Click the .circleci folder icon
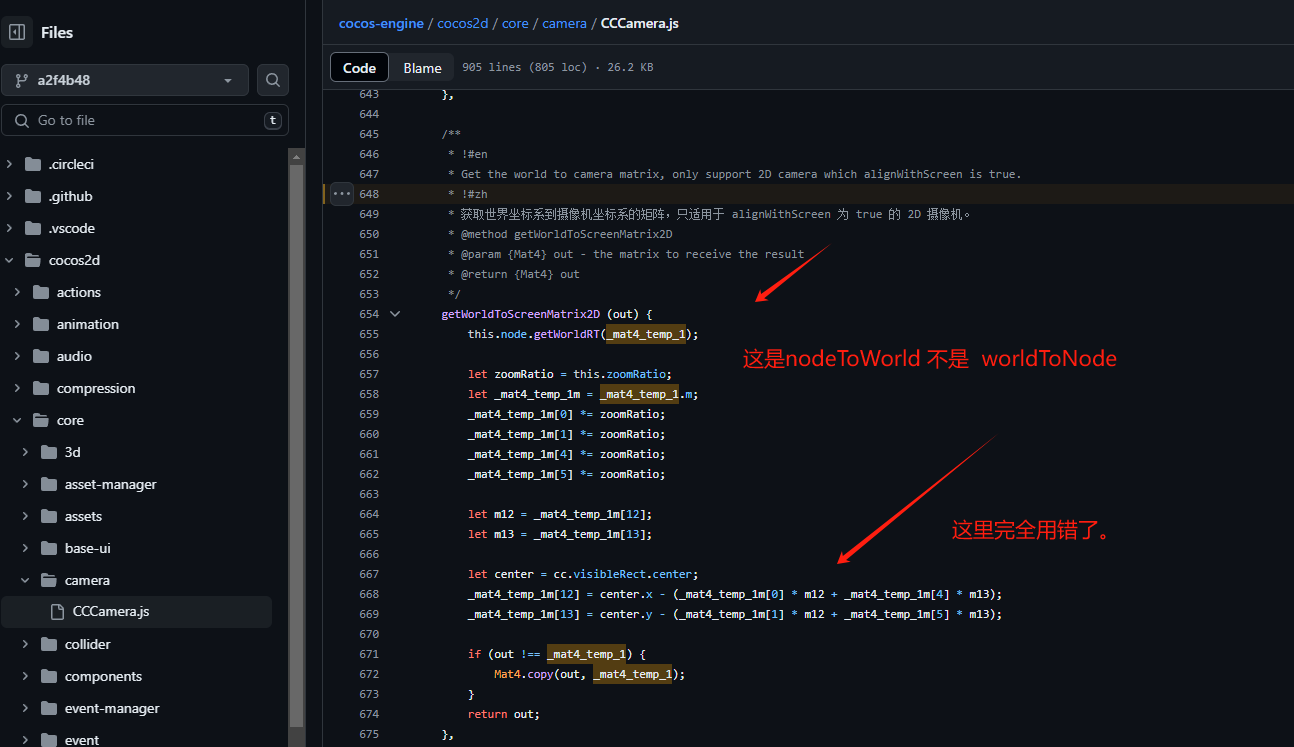Image resolution: width=1294 pixels, height=747 pixels. (33, 164)
